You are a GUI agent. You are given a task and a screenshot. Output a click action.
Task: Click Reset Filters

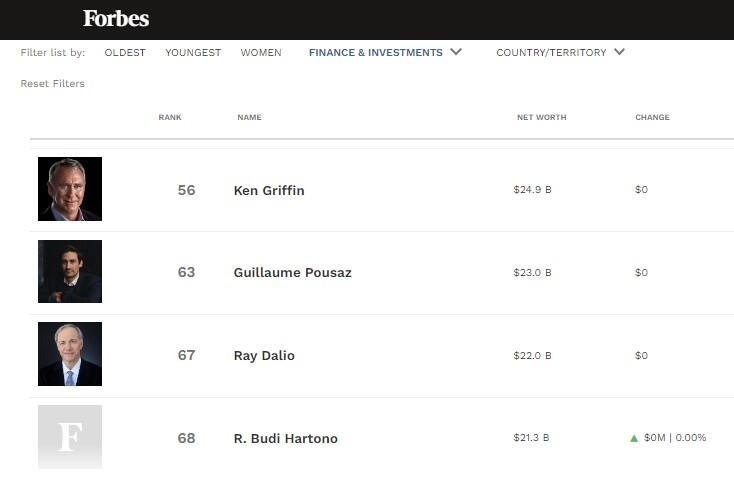[x=52, y=83]
